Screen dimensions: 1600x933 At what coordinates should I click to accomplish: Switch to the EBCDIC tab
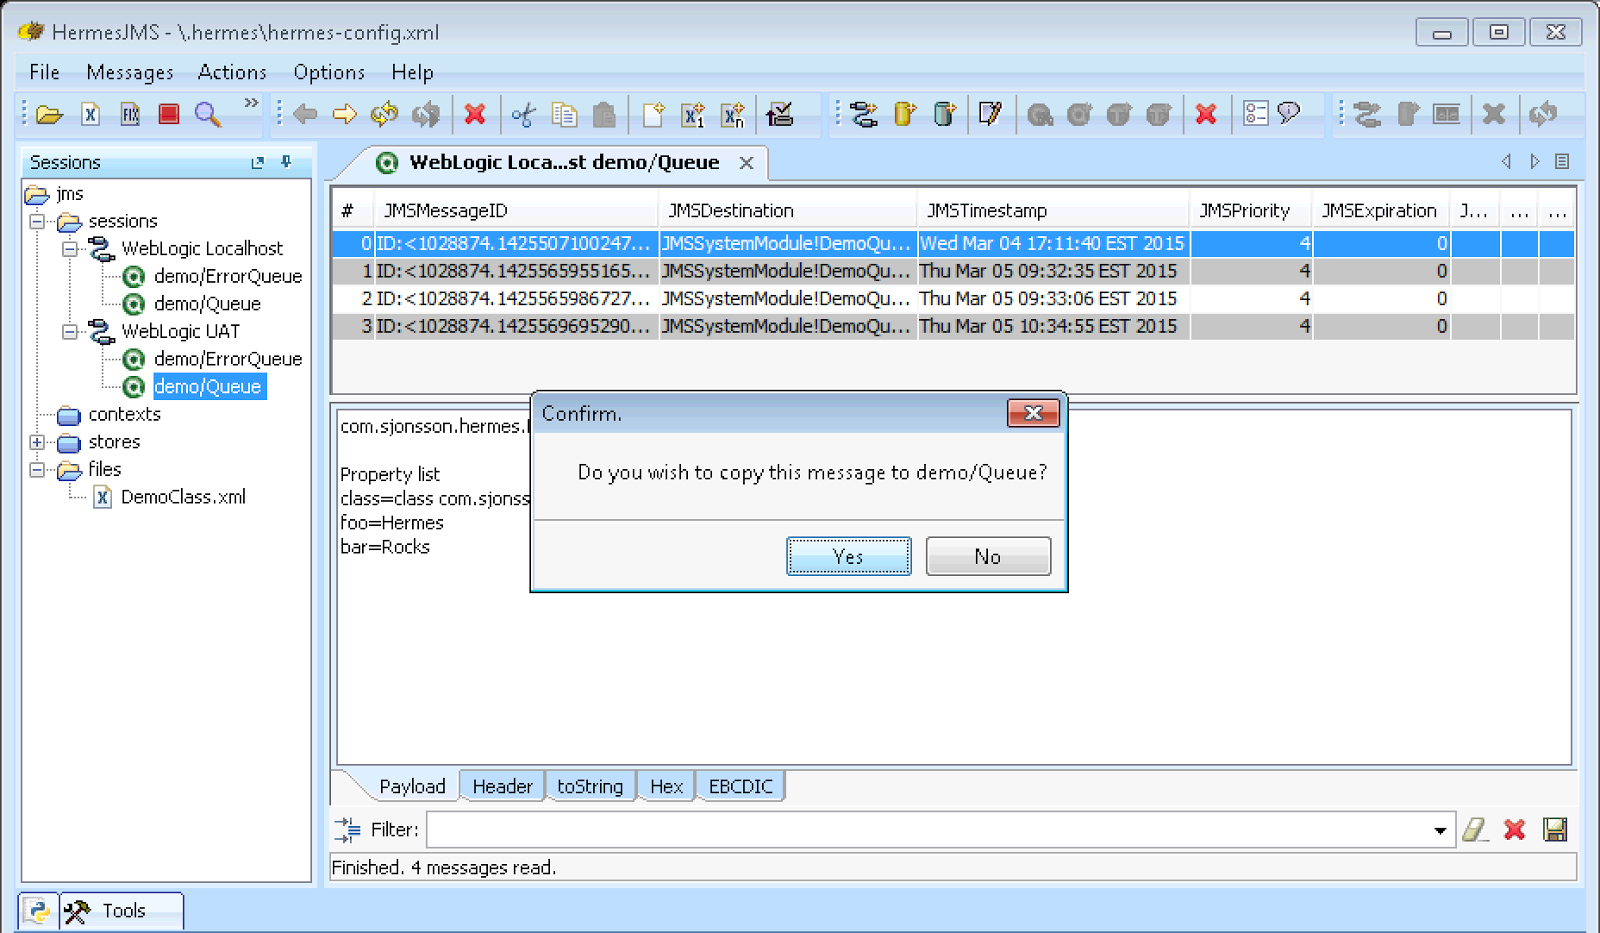tap(740, 786)
